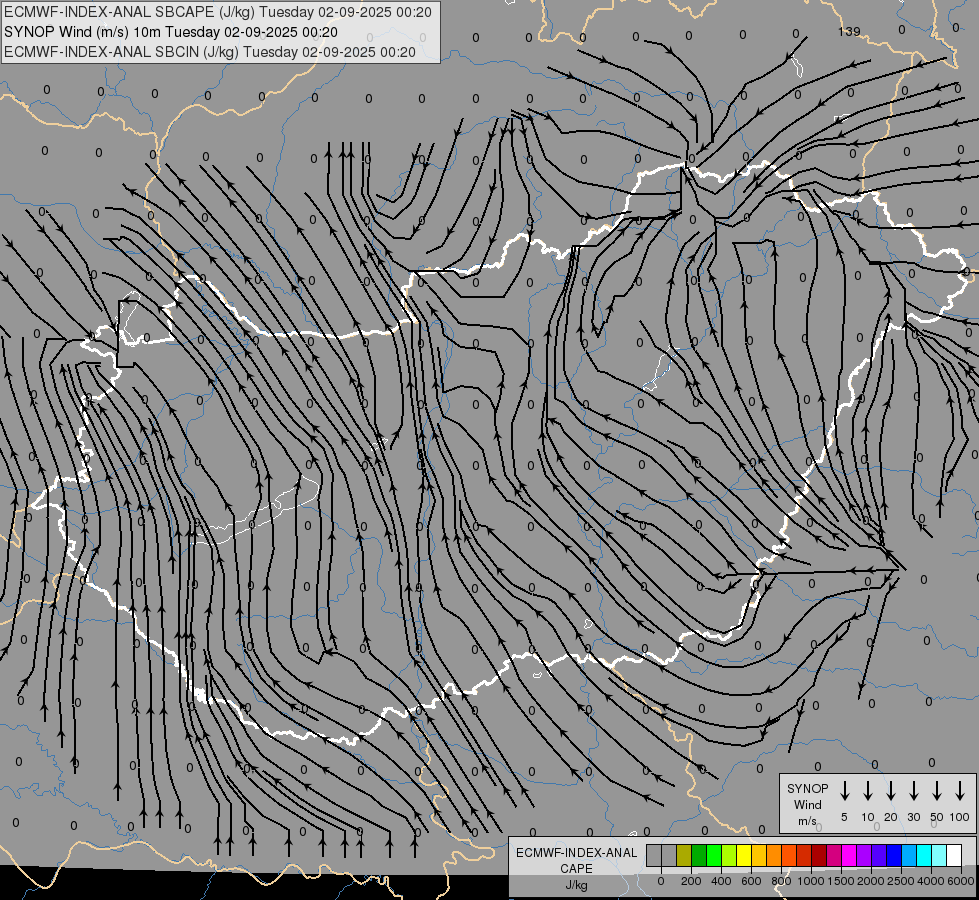979x900 pixels.
Task: Select the 20 m/s wind arrow in legend
Action: (891, 791)
